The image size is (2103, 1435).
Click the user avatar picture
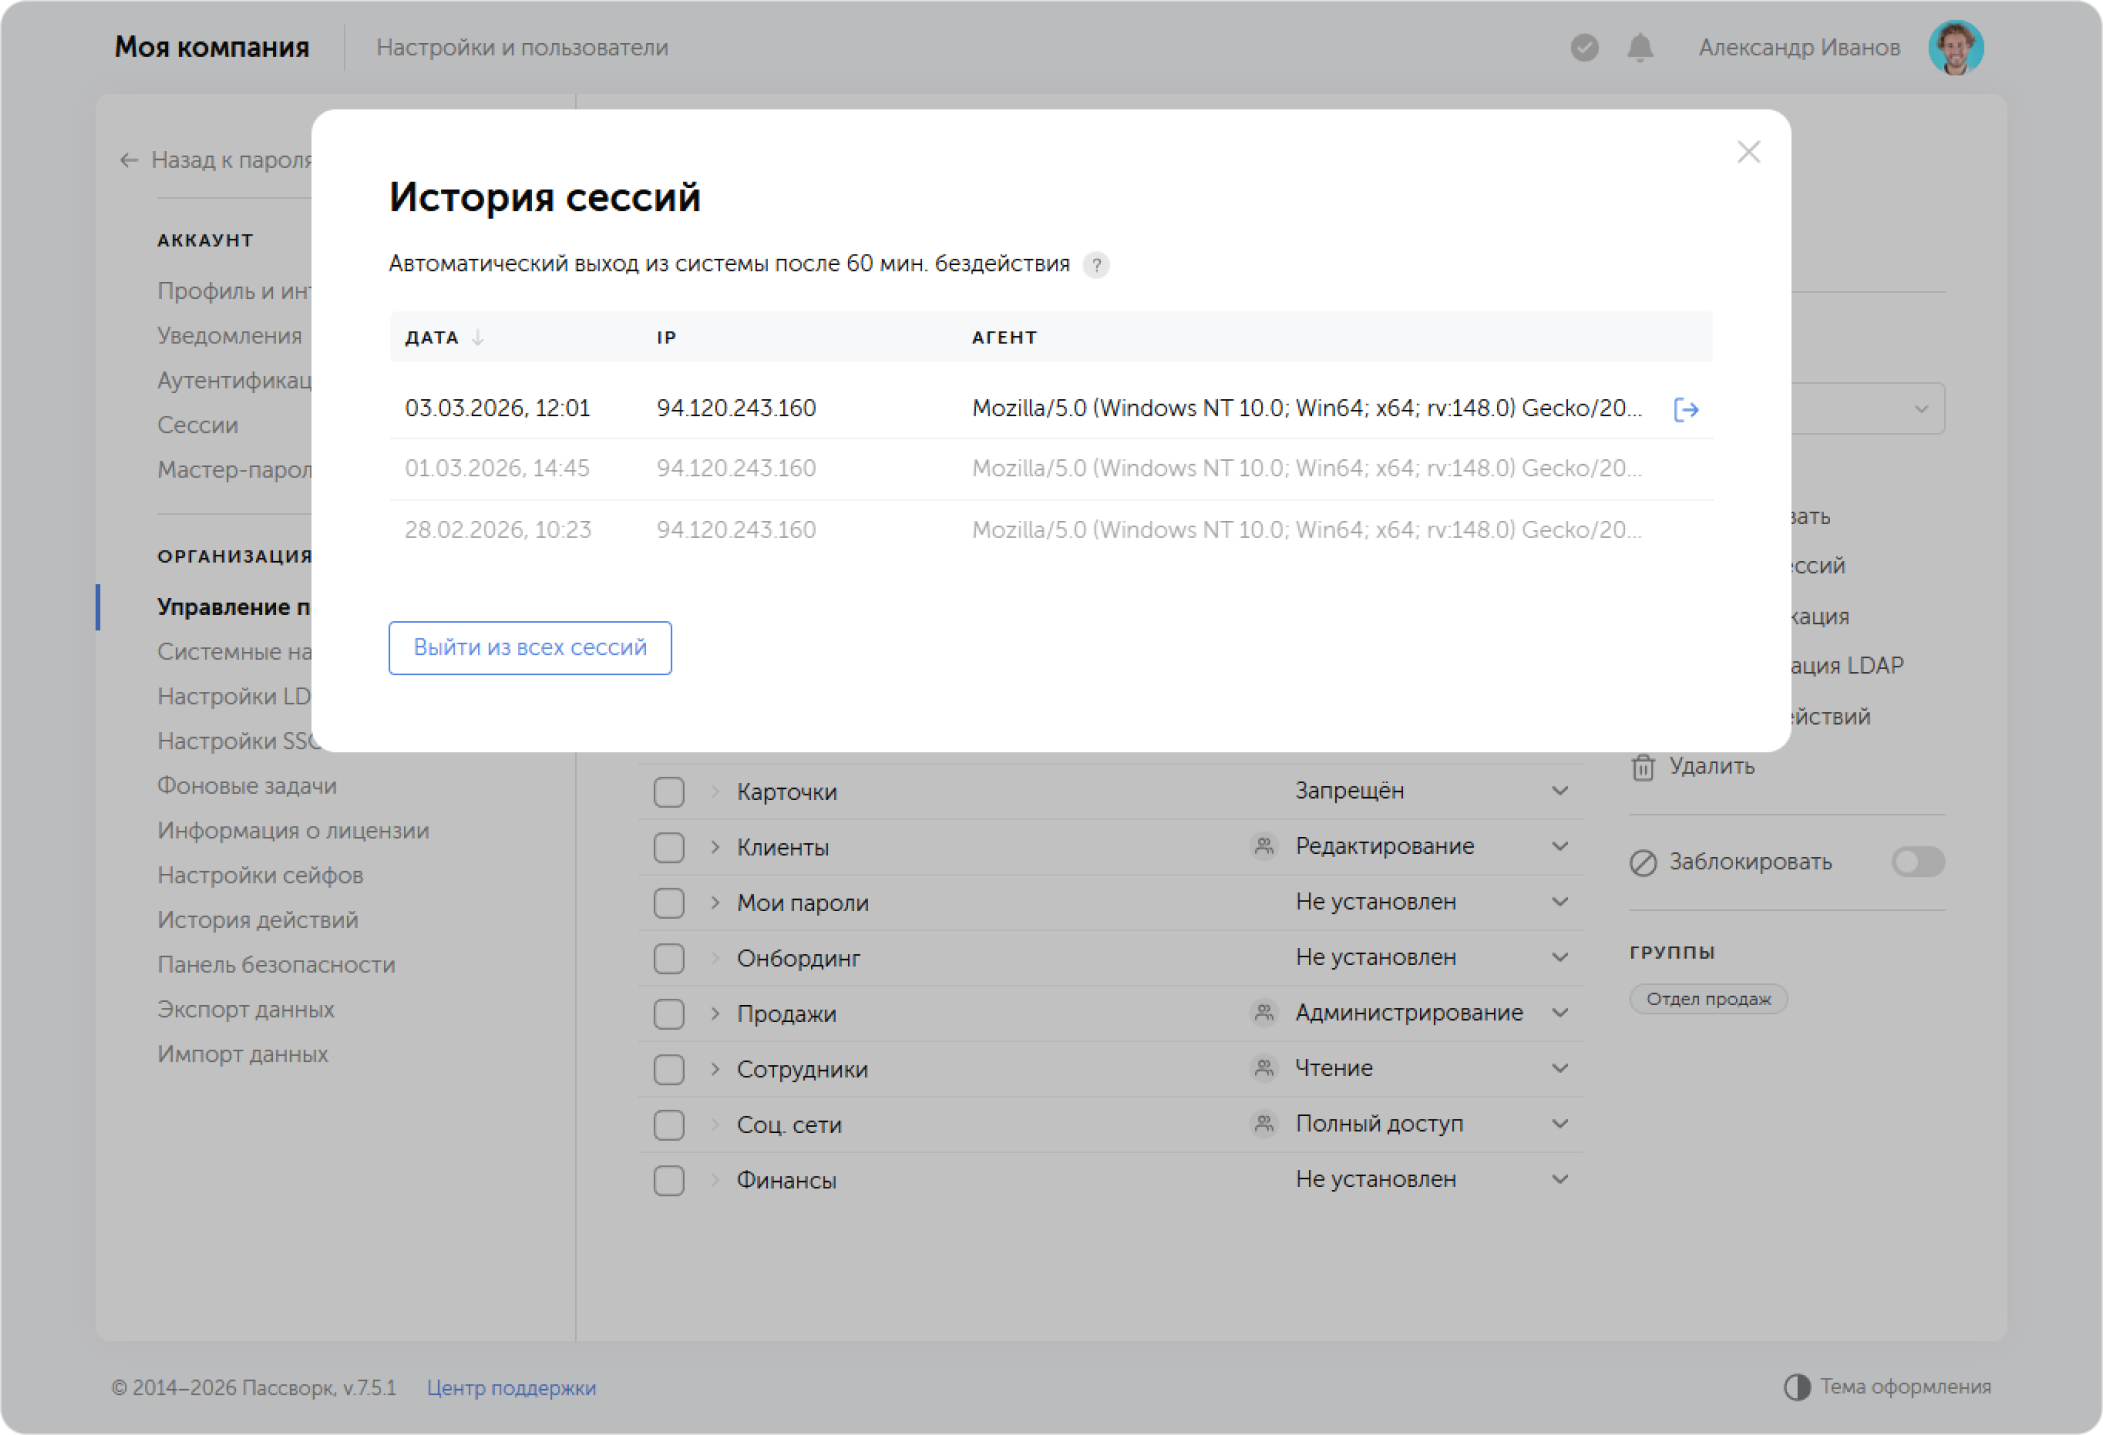pyautogui.click(x=1955, y=47)
